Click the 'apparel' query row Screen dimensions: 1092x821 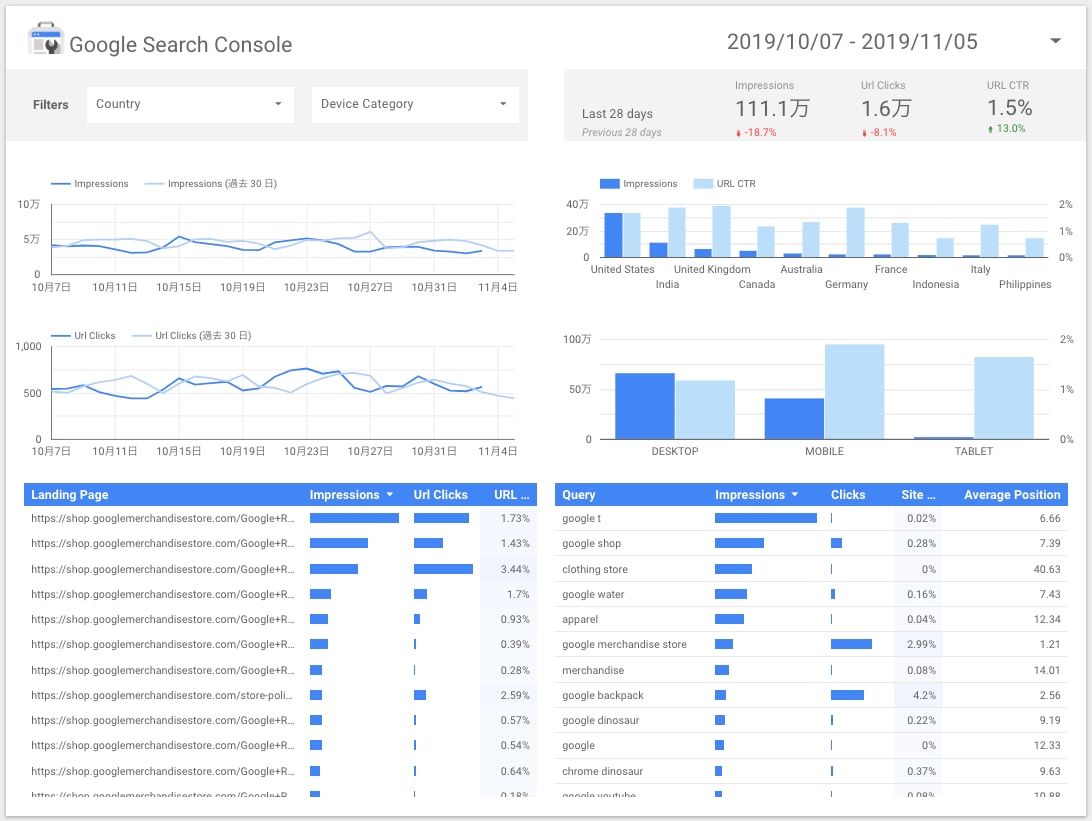coord(811,619)
